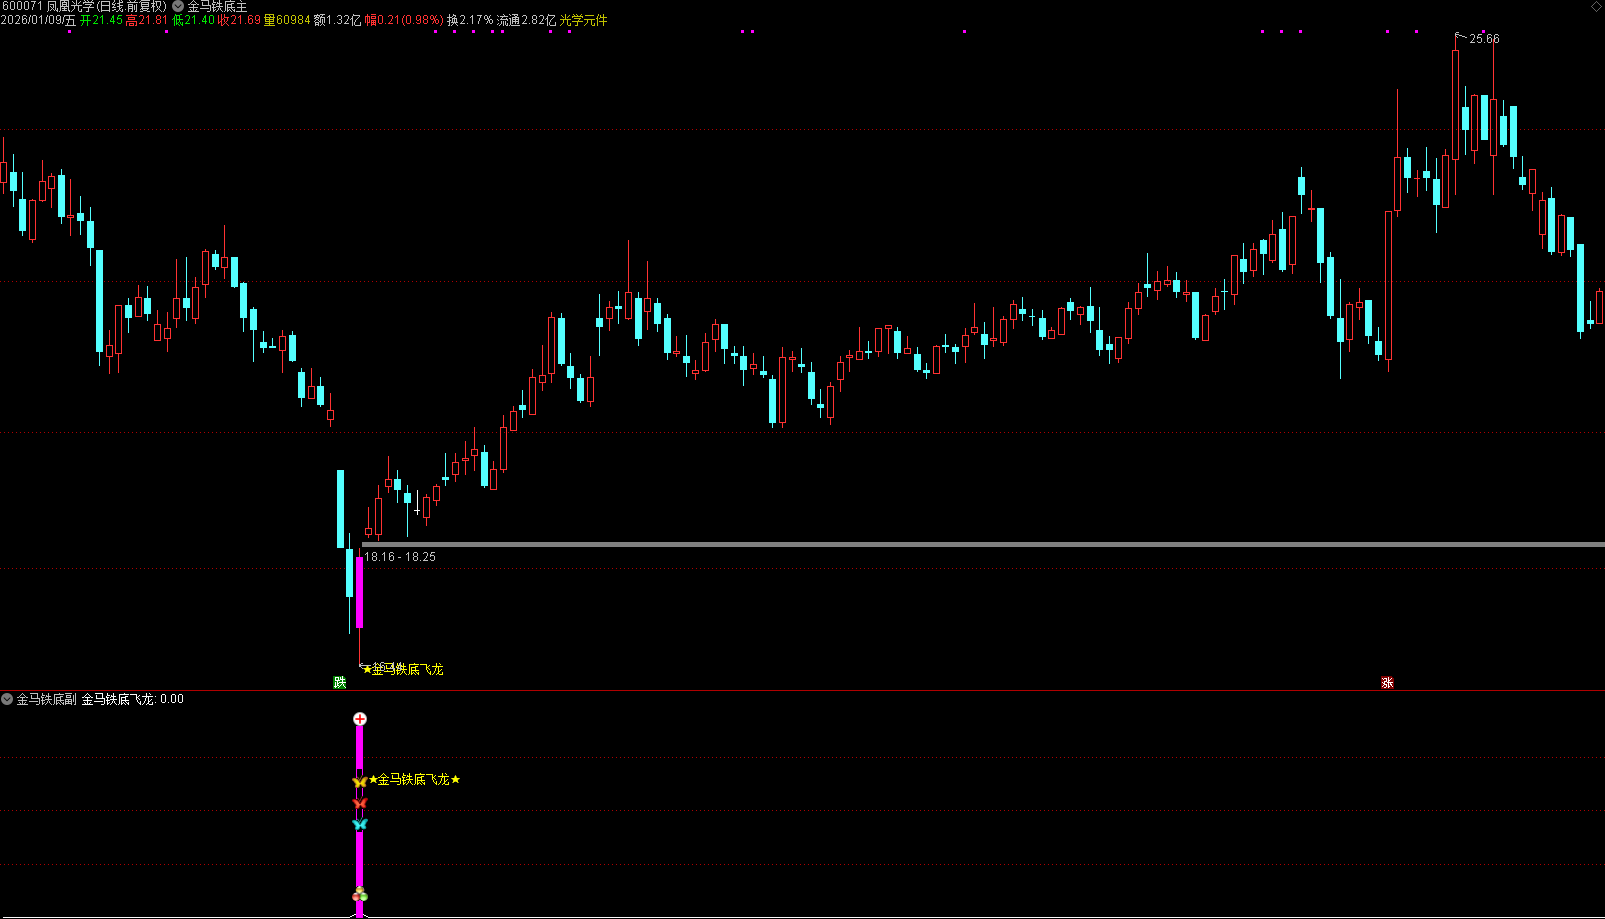Click the red plus circle icon atop magenta bar

pos(360,719)
